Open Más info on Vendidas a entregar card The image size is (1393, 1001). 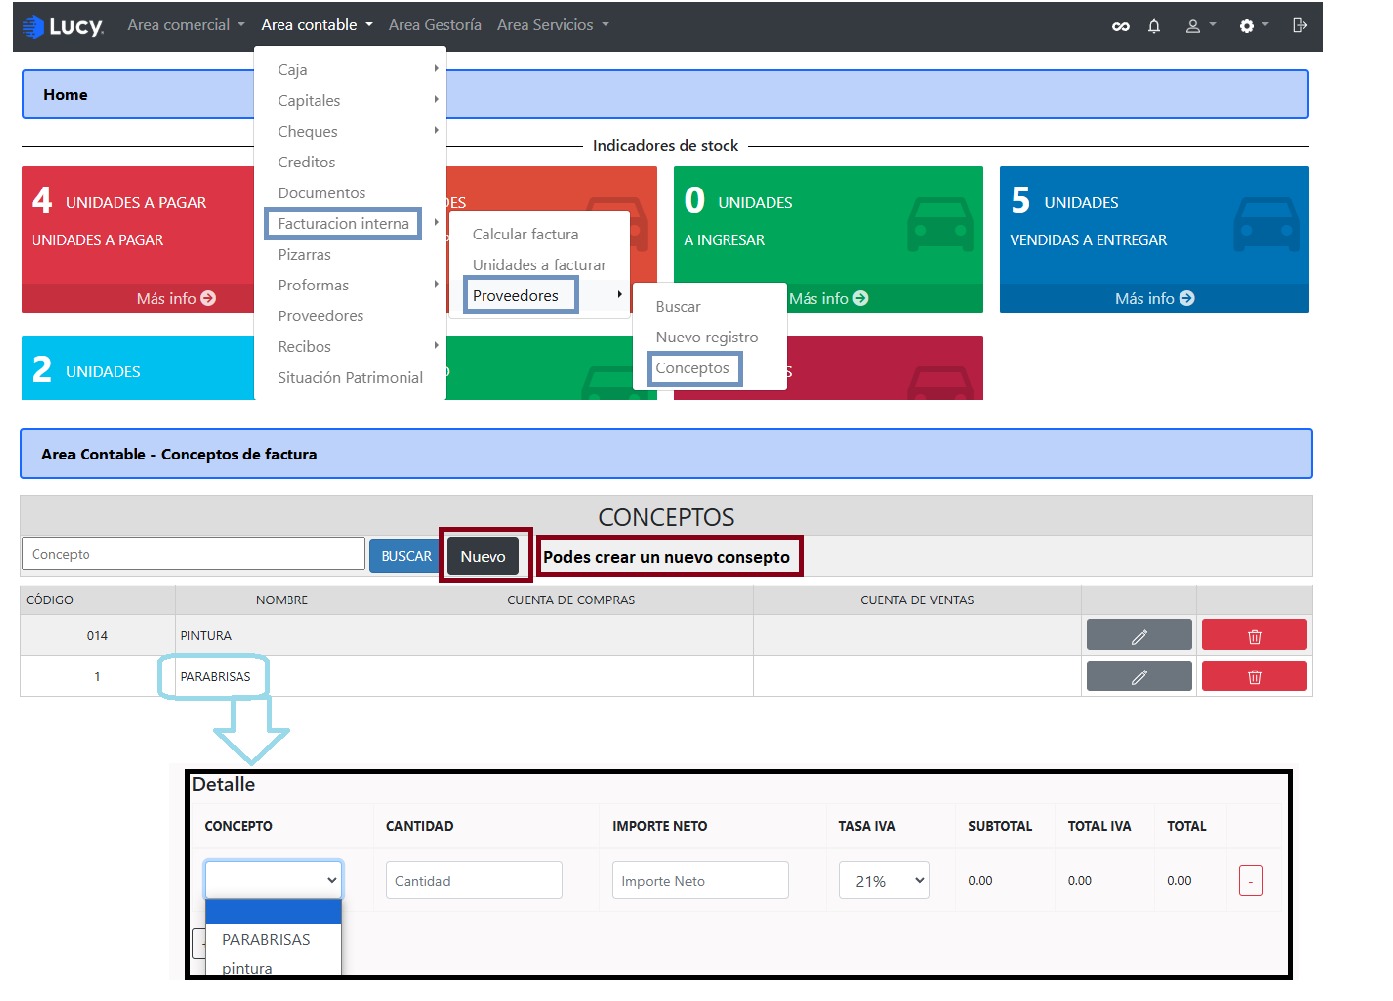coord(1154,298)
